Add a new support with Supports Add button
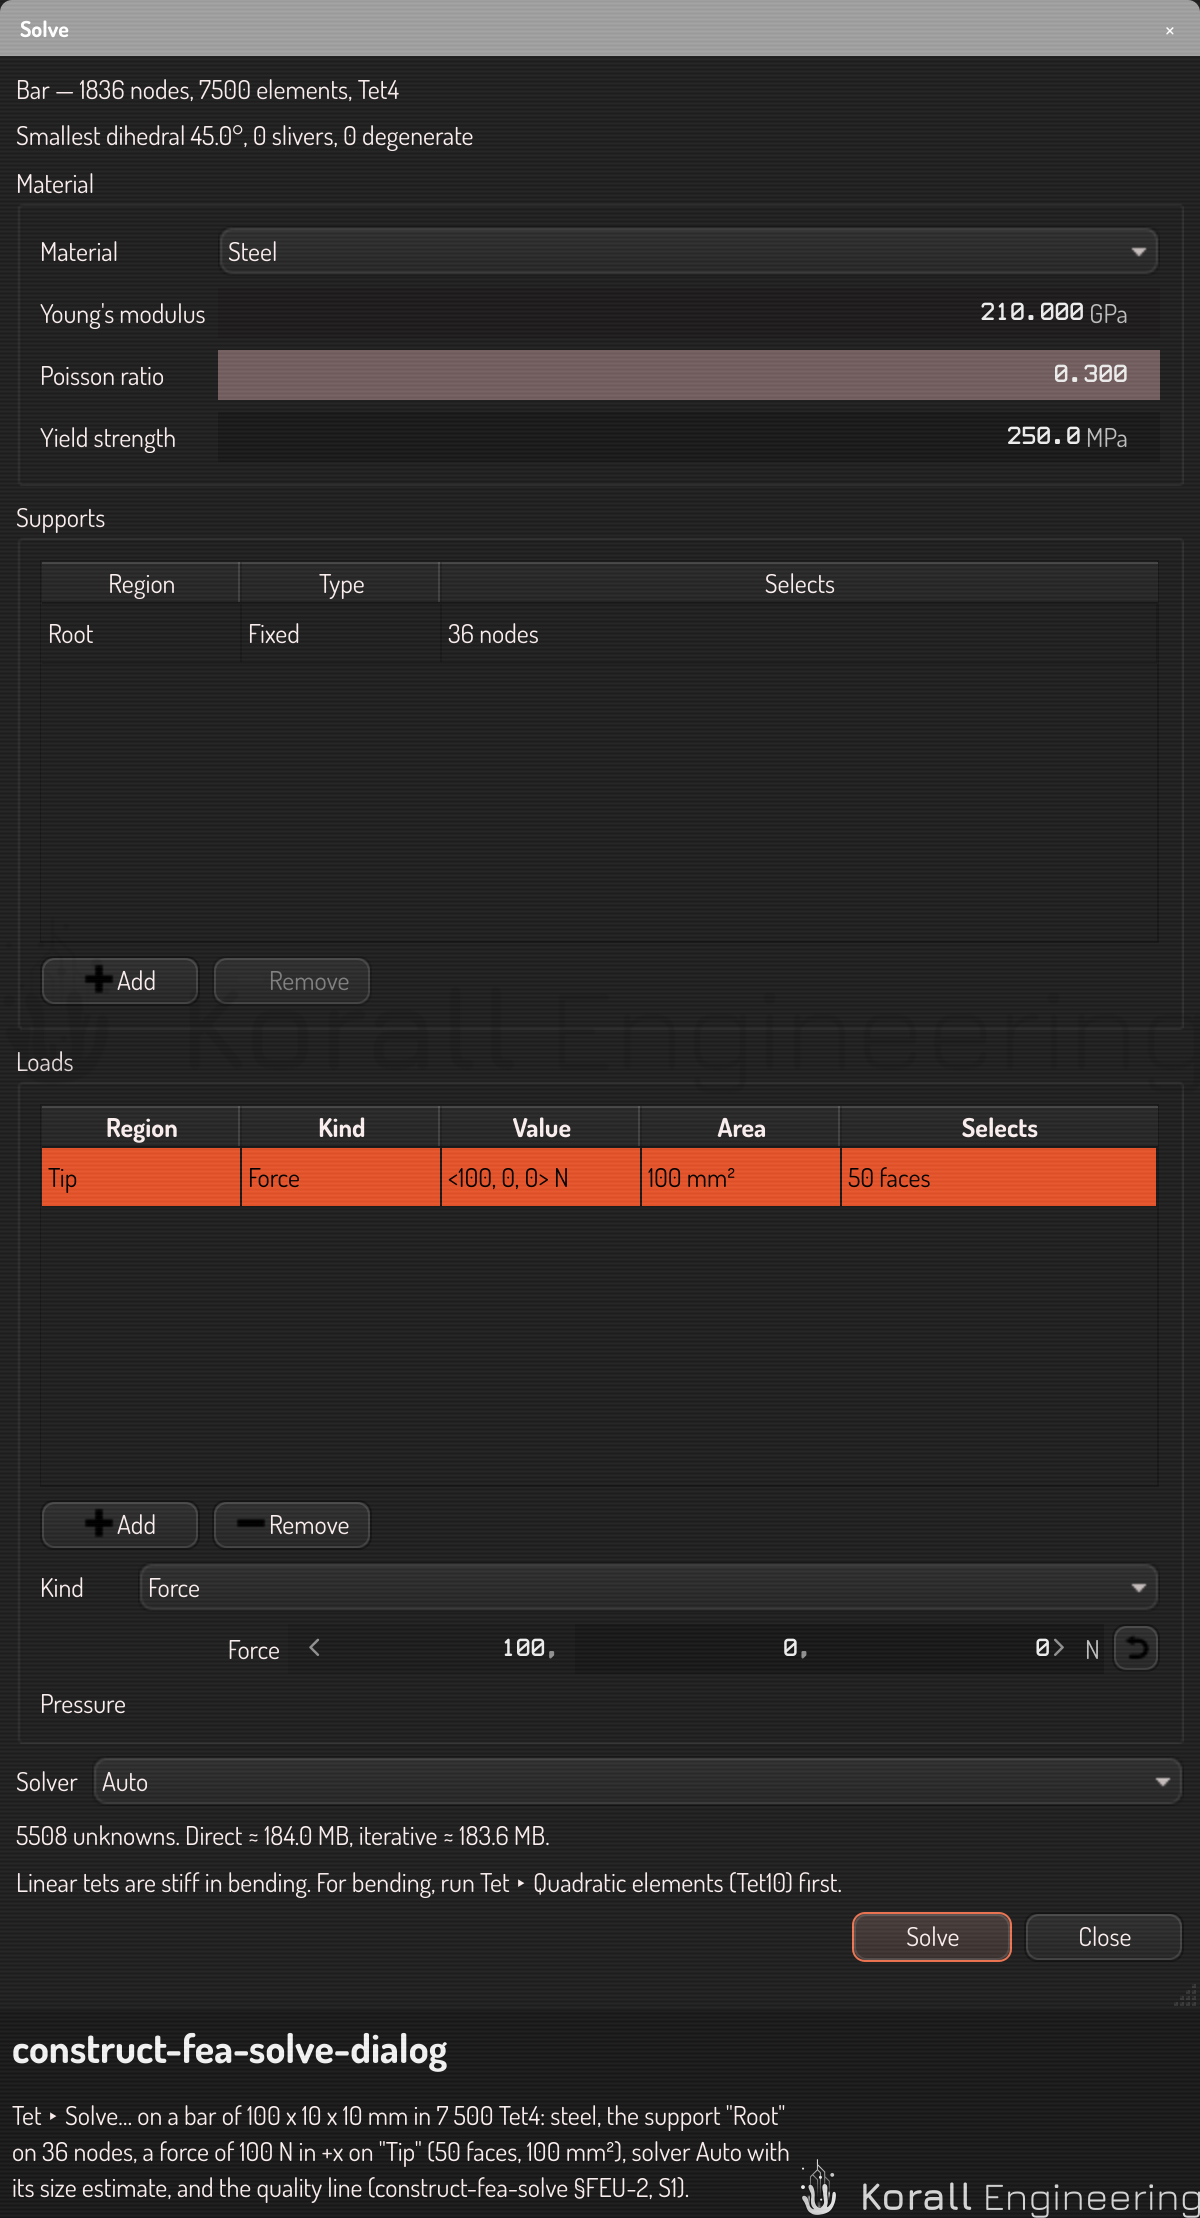1200x2218 pixels. 120,981
